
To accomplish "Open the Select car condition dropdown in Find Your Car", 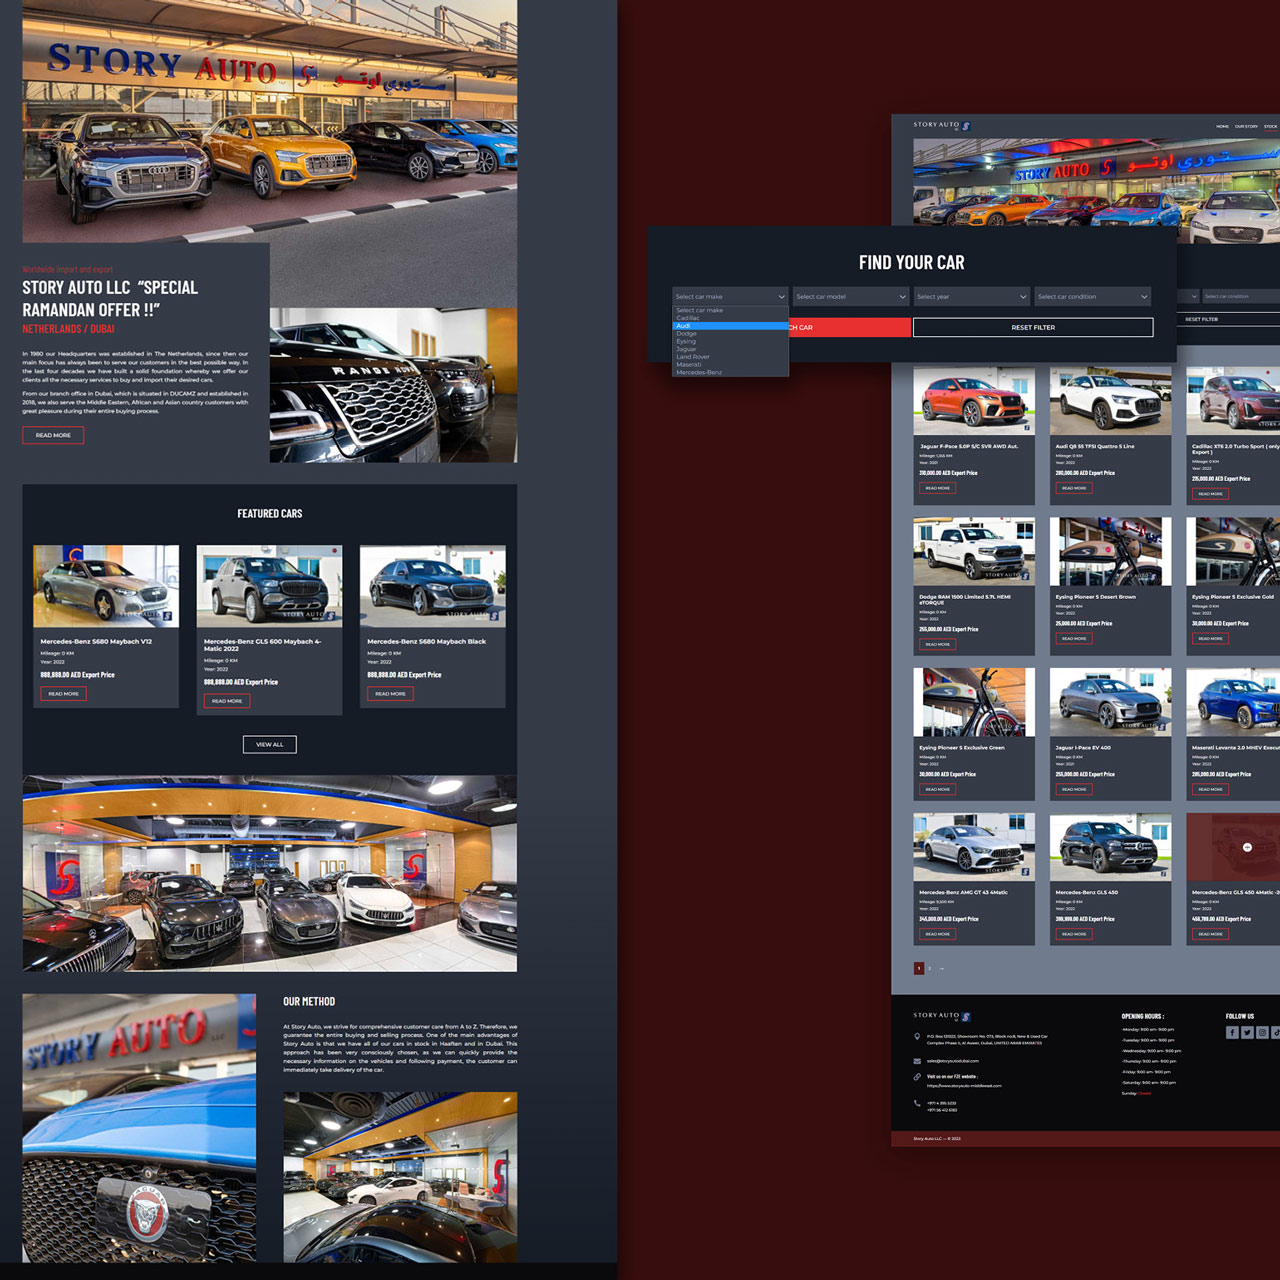I will (x=1092, y=296).
